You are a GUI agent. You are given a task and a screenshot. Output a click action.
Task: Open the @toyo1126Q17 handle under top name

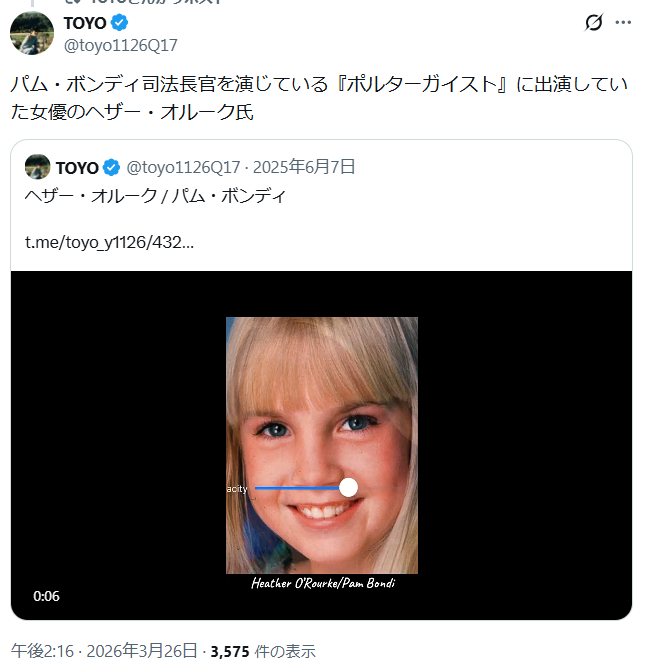click(x=120, y=44)
